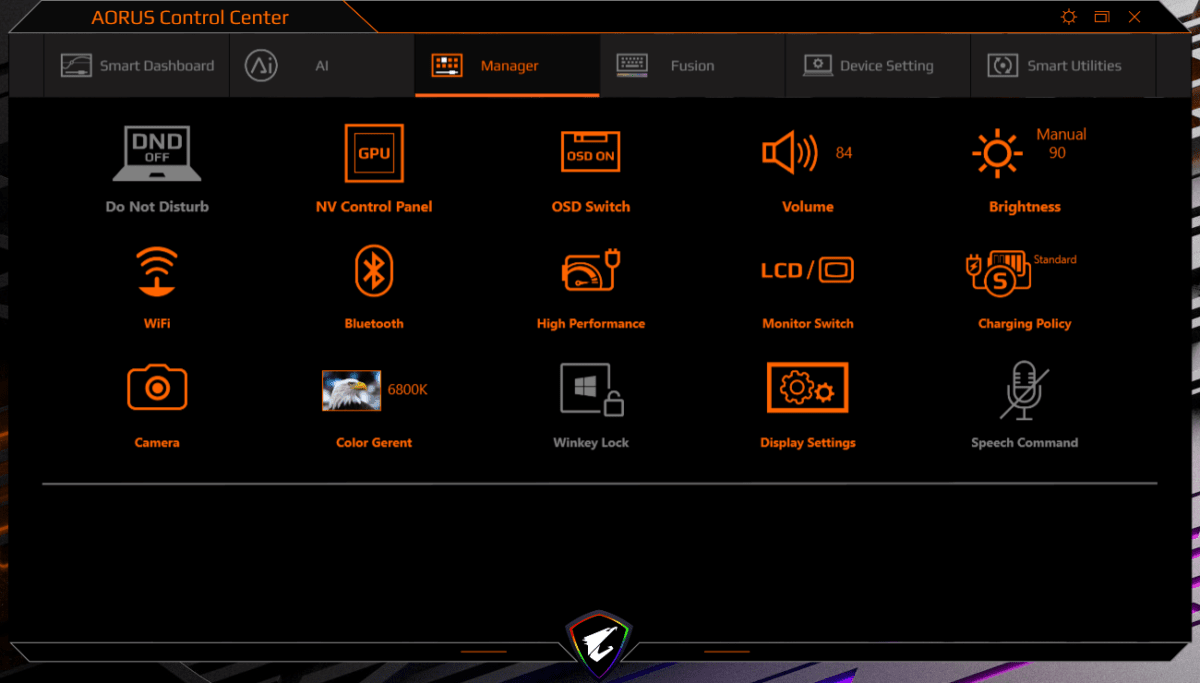Toggle the Camera icon

click(x=157, y=388)
